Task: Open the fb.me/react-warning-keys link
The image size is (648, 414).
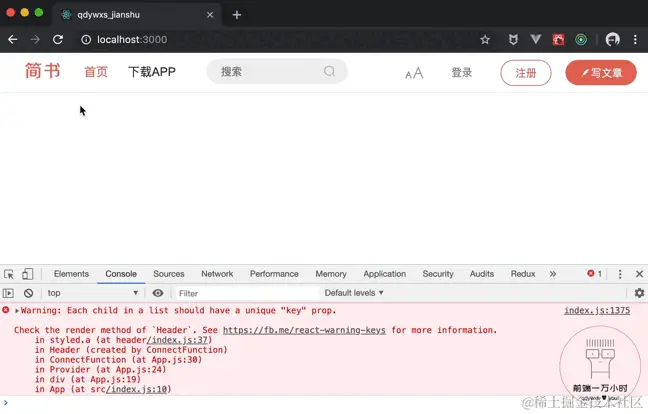Action: [304, 330]
